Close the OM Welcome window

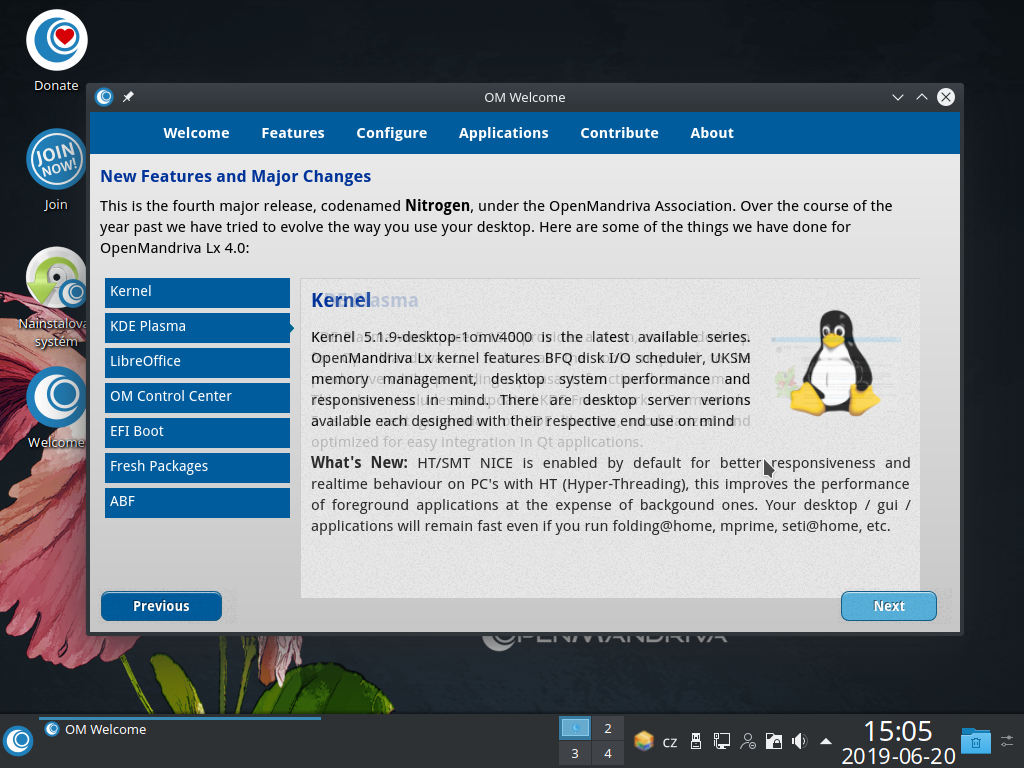(946, 97)
